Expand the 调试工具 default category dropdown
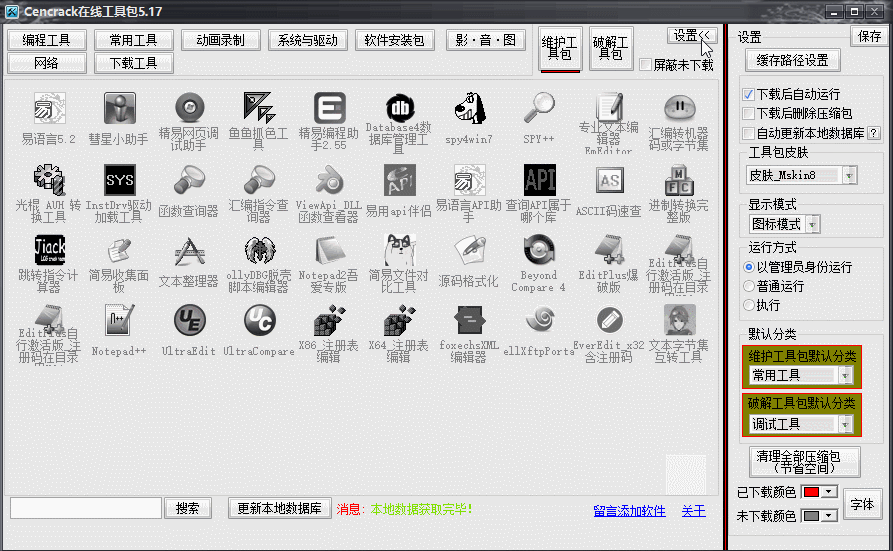This screenshot has width=893, height=551. point(846,424)
